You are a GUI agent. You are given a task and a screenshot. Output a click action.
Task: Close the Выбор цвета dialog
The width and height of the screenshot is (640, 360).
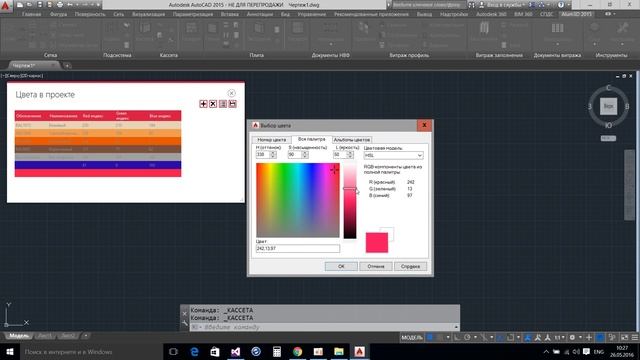[424, 125]
